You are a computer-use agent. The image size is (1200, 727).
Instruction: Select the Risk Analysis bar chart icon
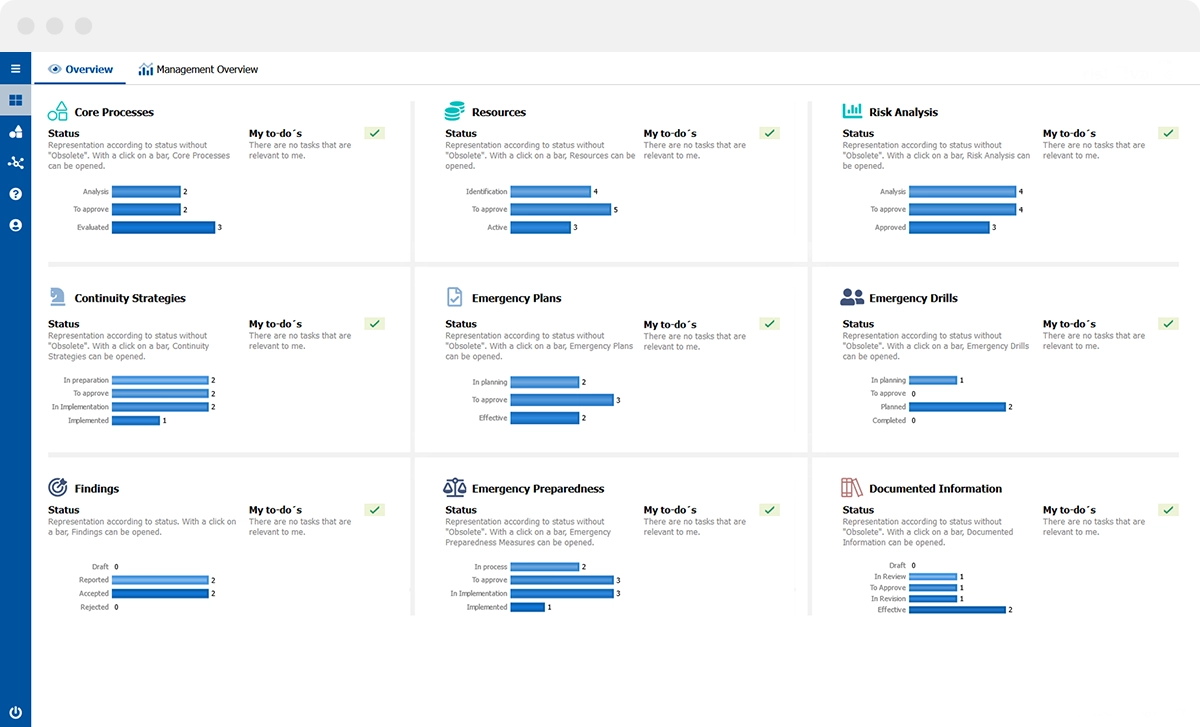pos(852,110)
